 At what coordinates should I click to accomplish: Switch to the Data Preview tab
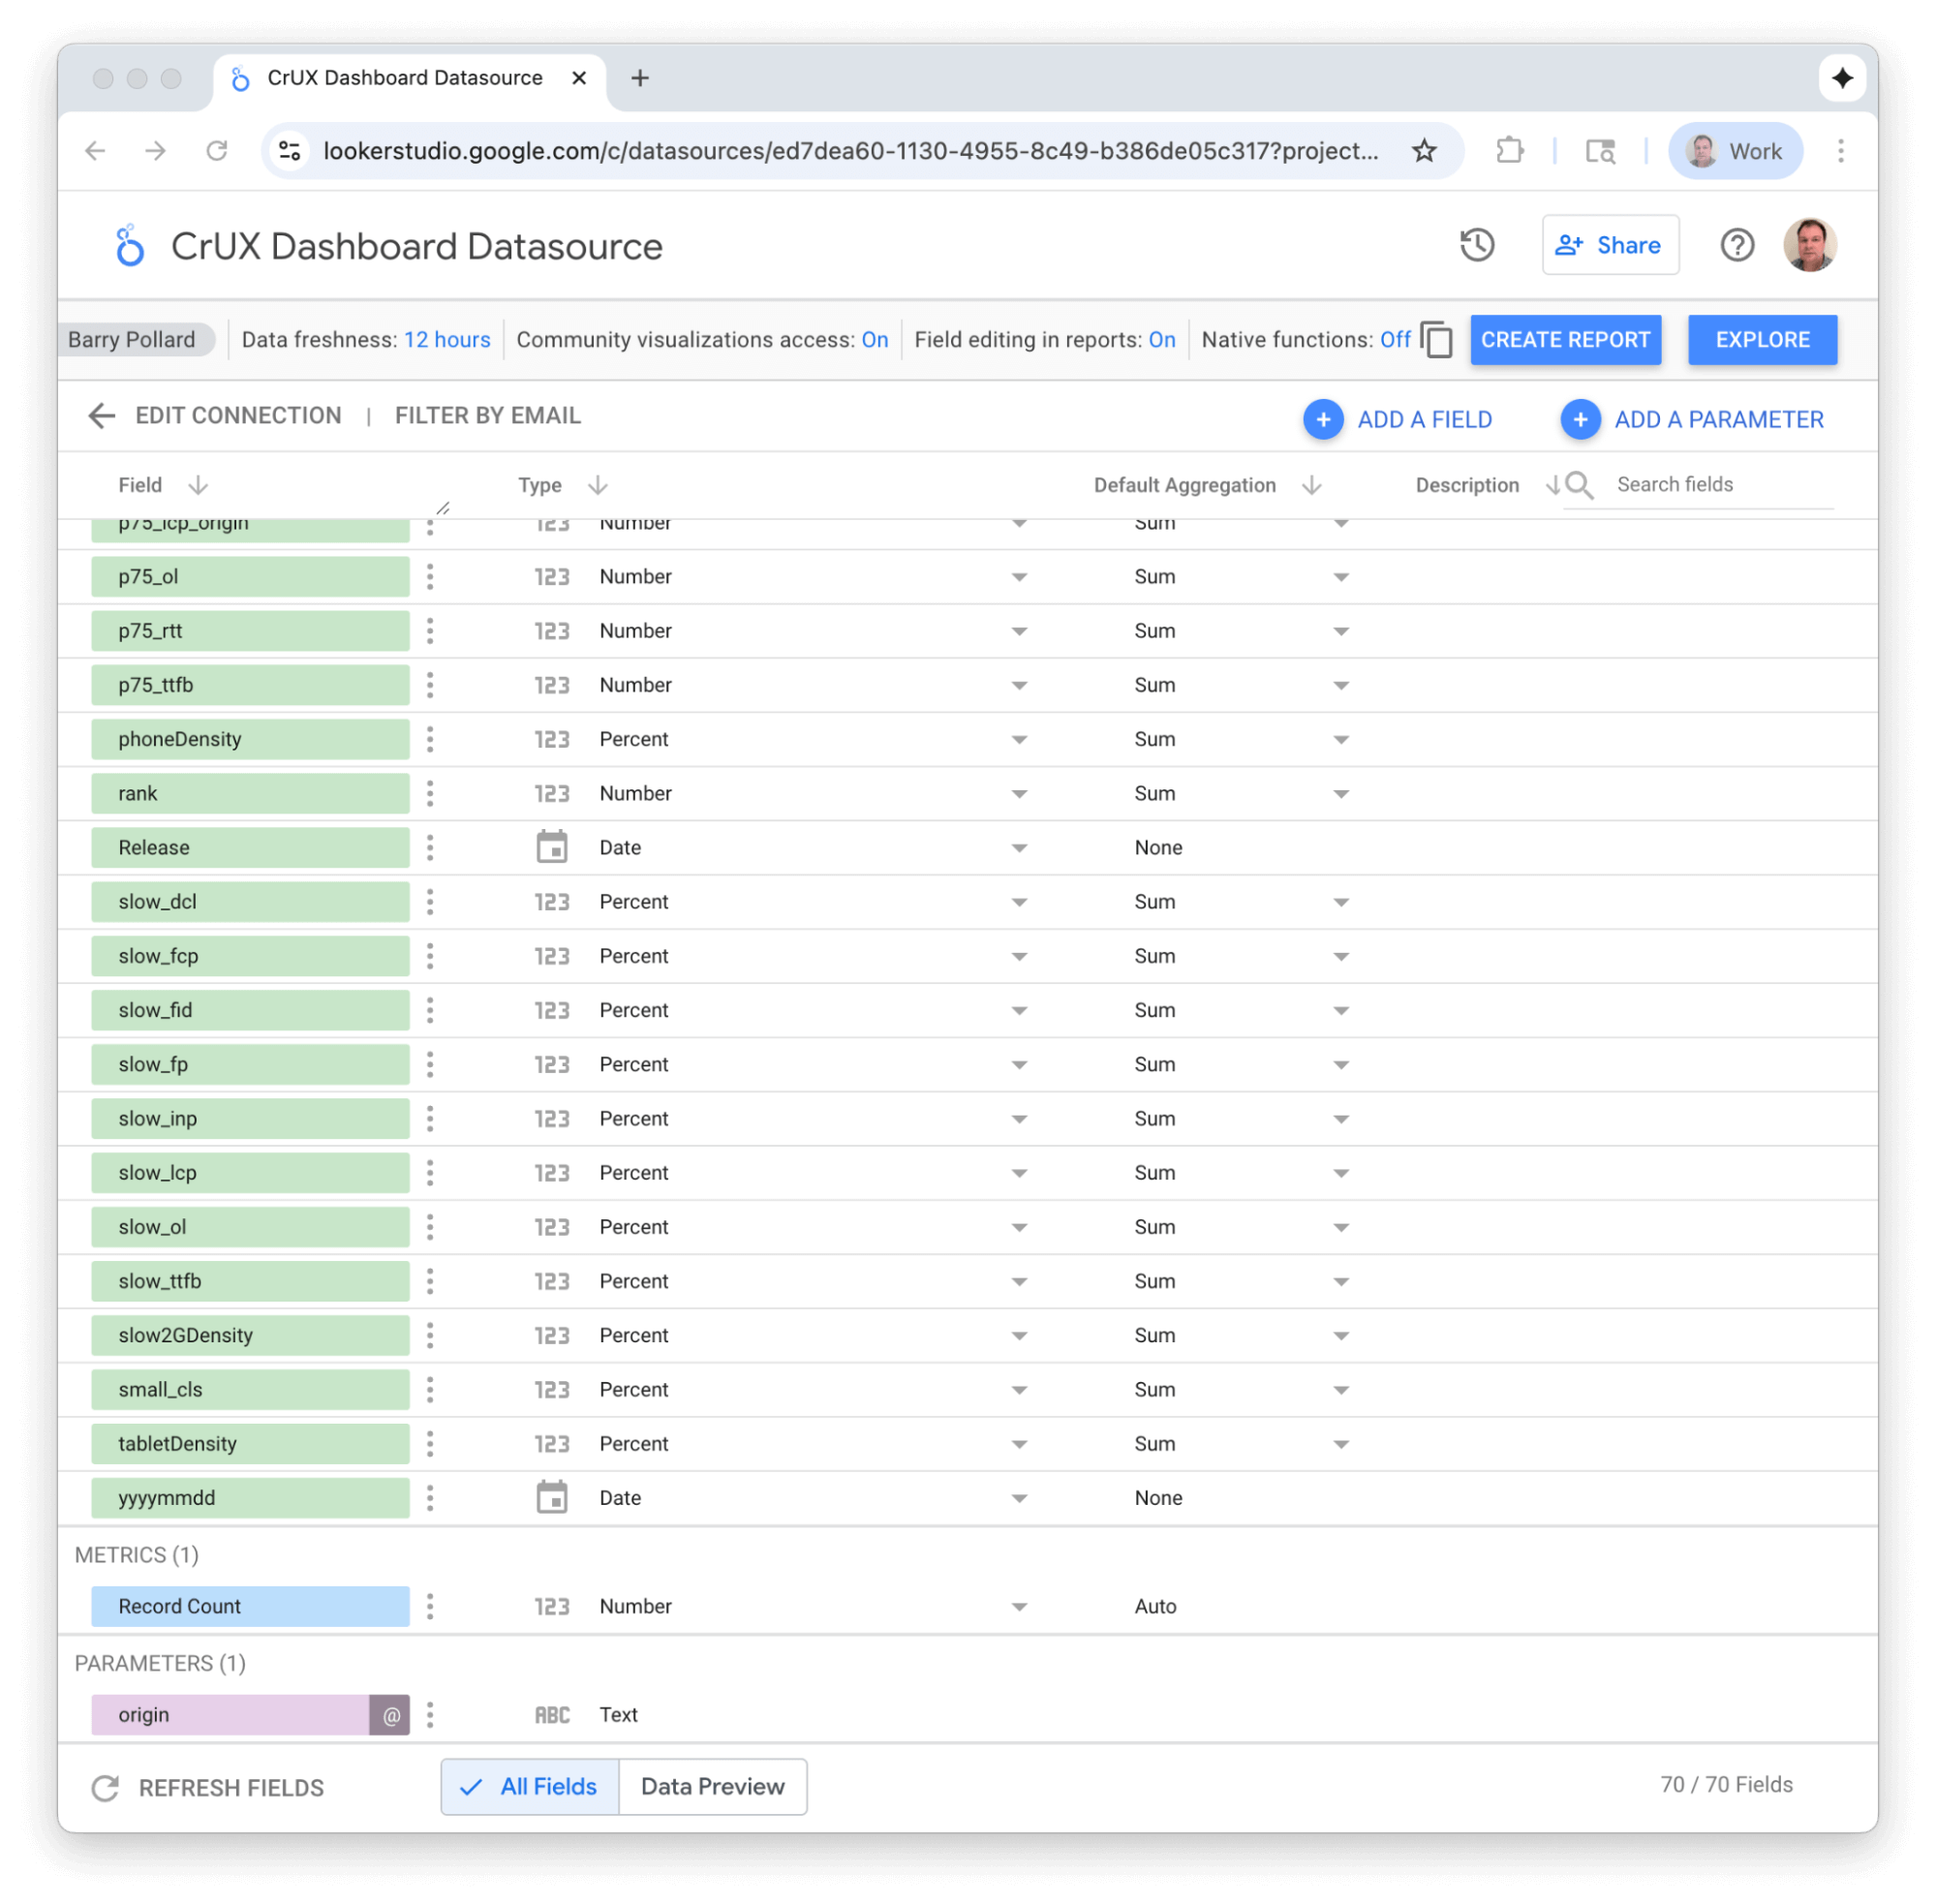[x=713, y=1787]
